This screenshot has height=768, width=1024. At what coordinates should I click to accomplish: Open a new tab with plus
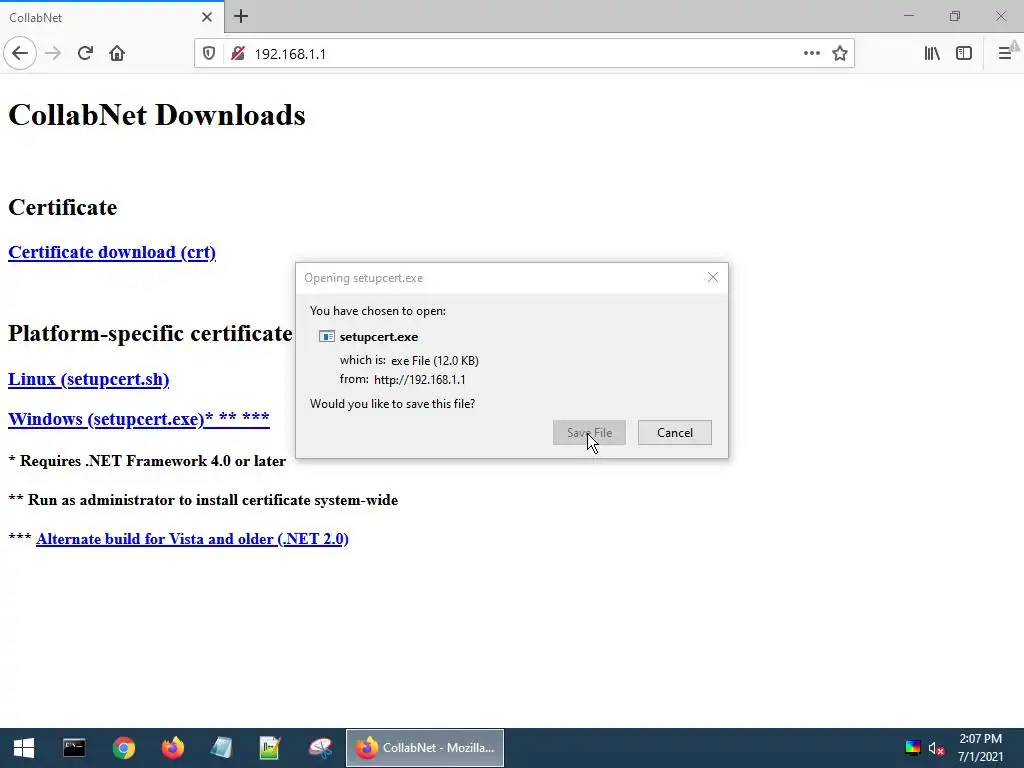click(241, 16)
